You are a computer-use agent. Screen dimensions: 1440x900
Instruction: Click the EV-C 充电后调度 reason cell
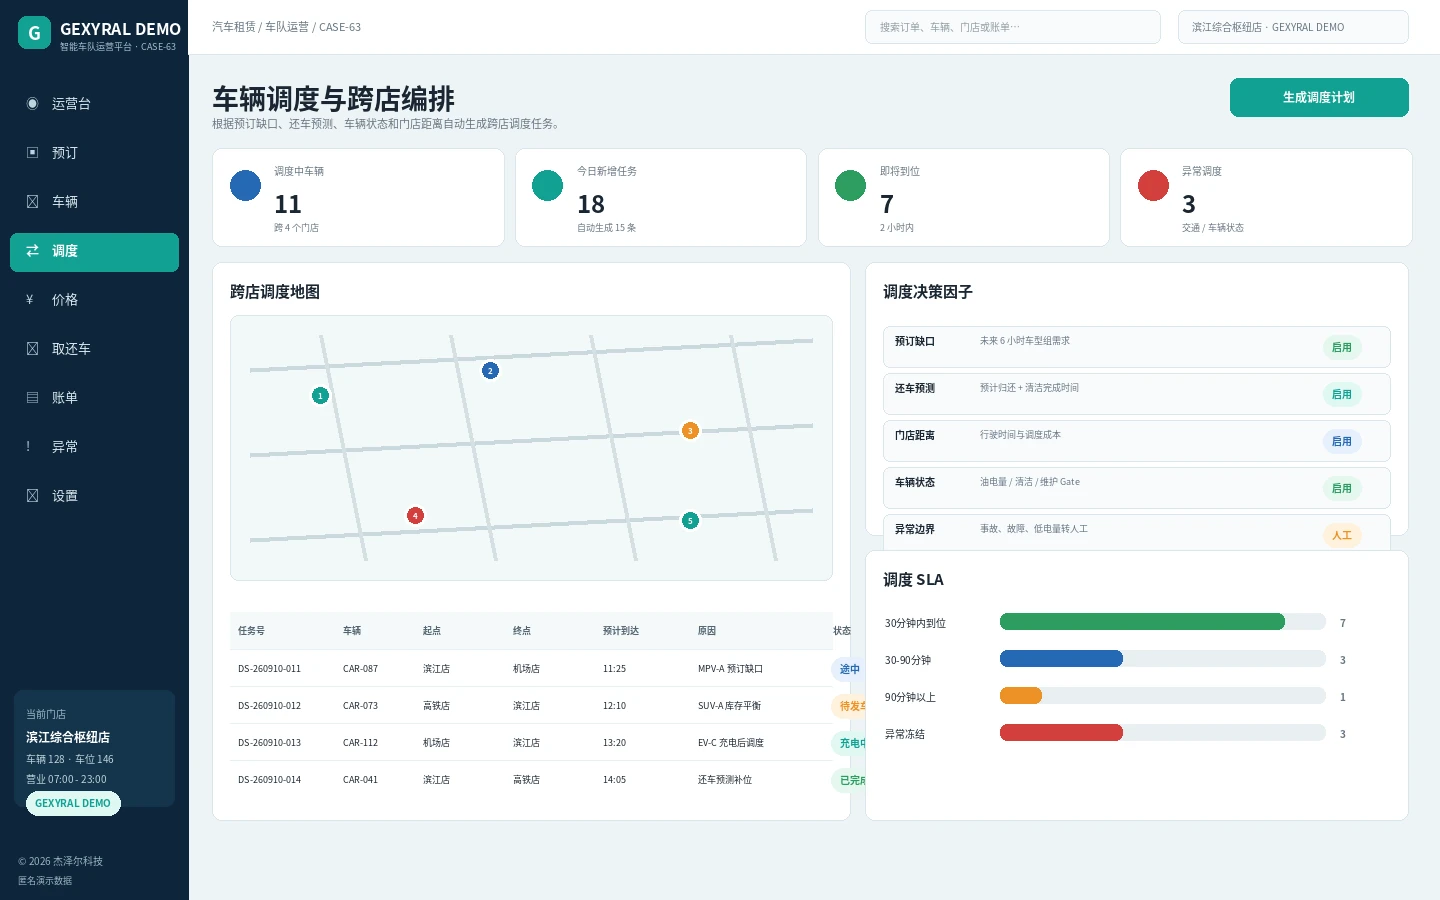(731, 743)
